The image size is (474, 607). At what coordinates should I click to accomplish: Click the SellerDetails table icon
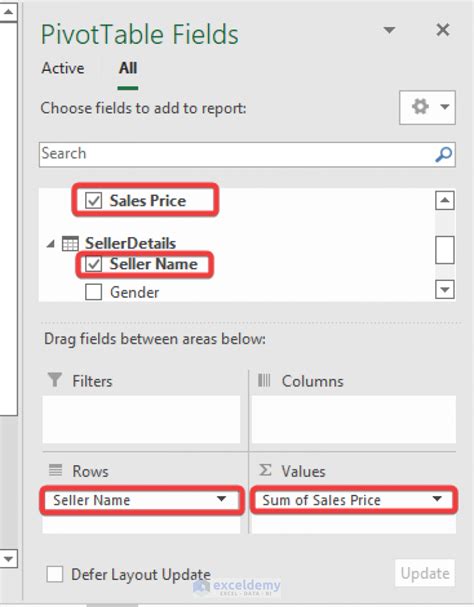(70, 243)
